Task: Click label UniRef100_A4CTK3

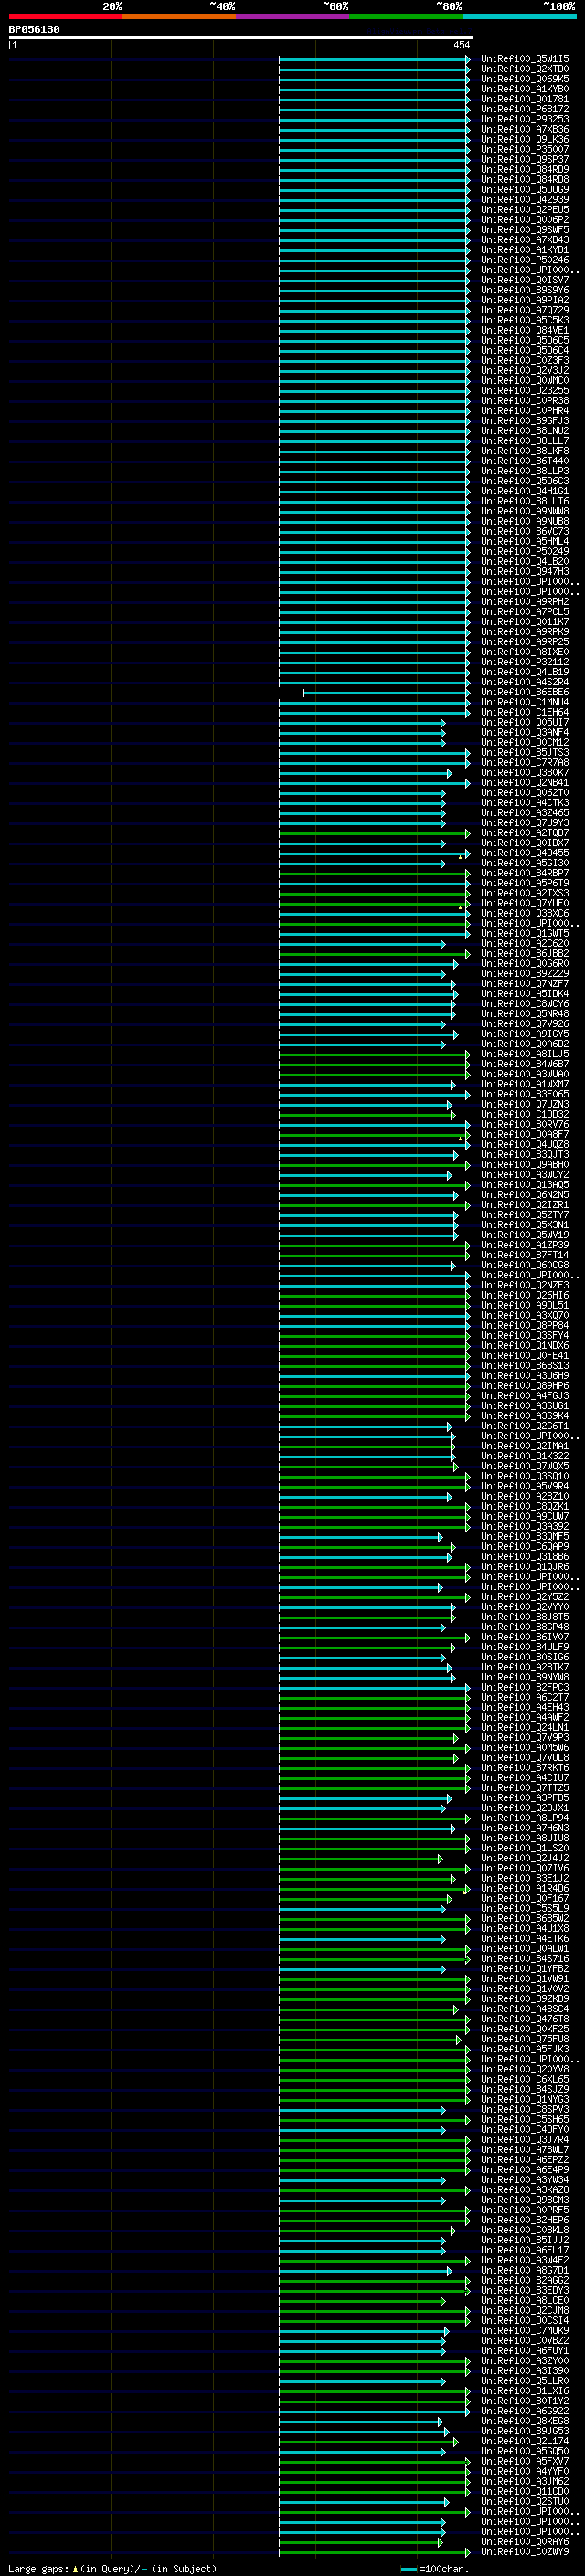Action: (525, 803)
